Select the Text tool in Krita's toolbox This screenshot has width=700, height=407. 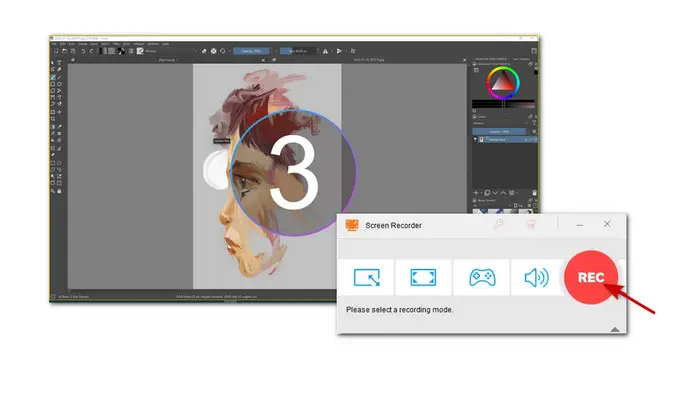click(x=59, y=63)
